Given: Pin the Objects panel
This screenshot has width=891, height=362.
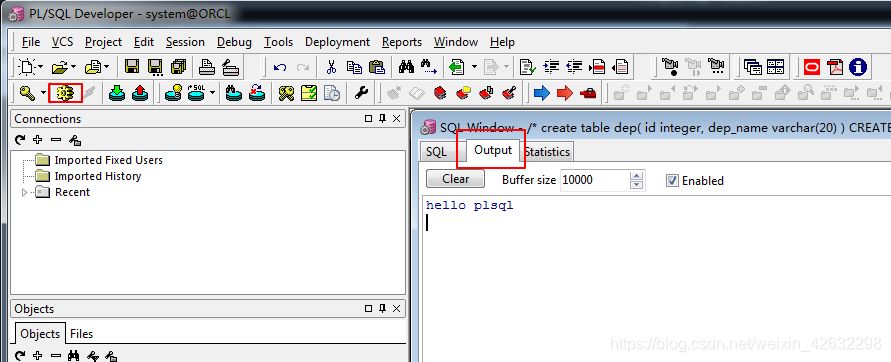Looking at the screenshot, I should [382, 309].
